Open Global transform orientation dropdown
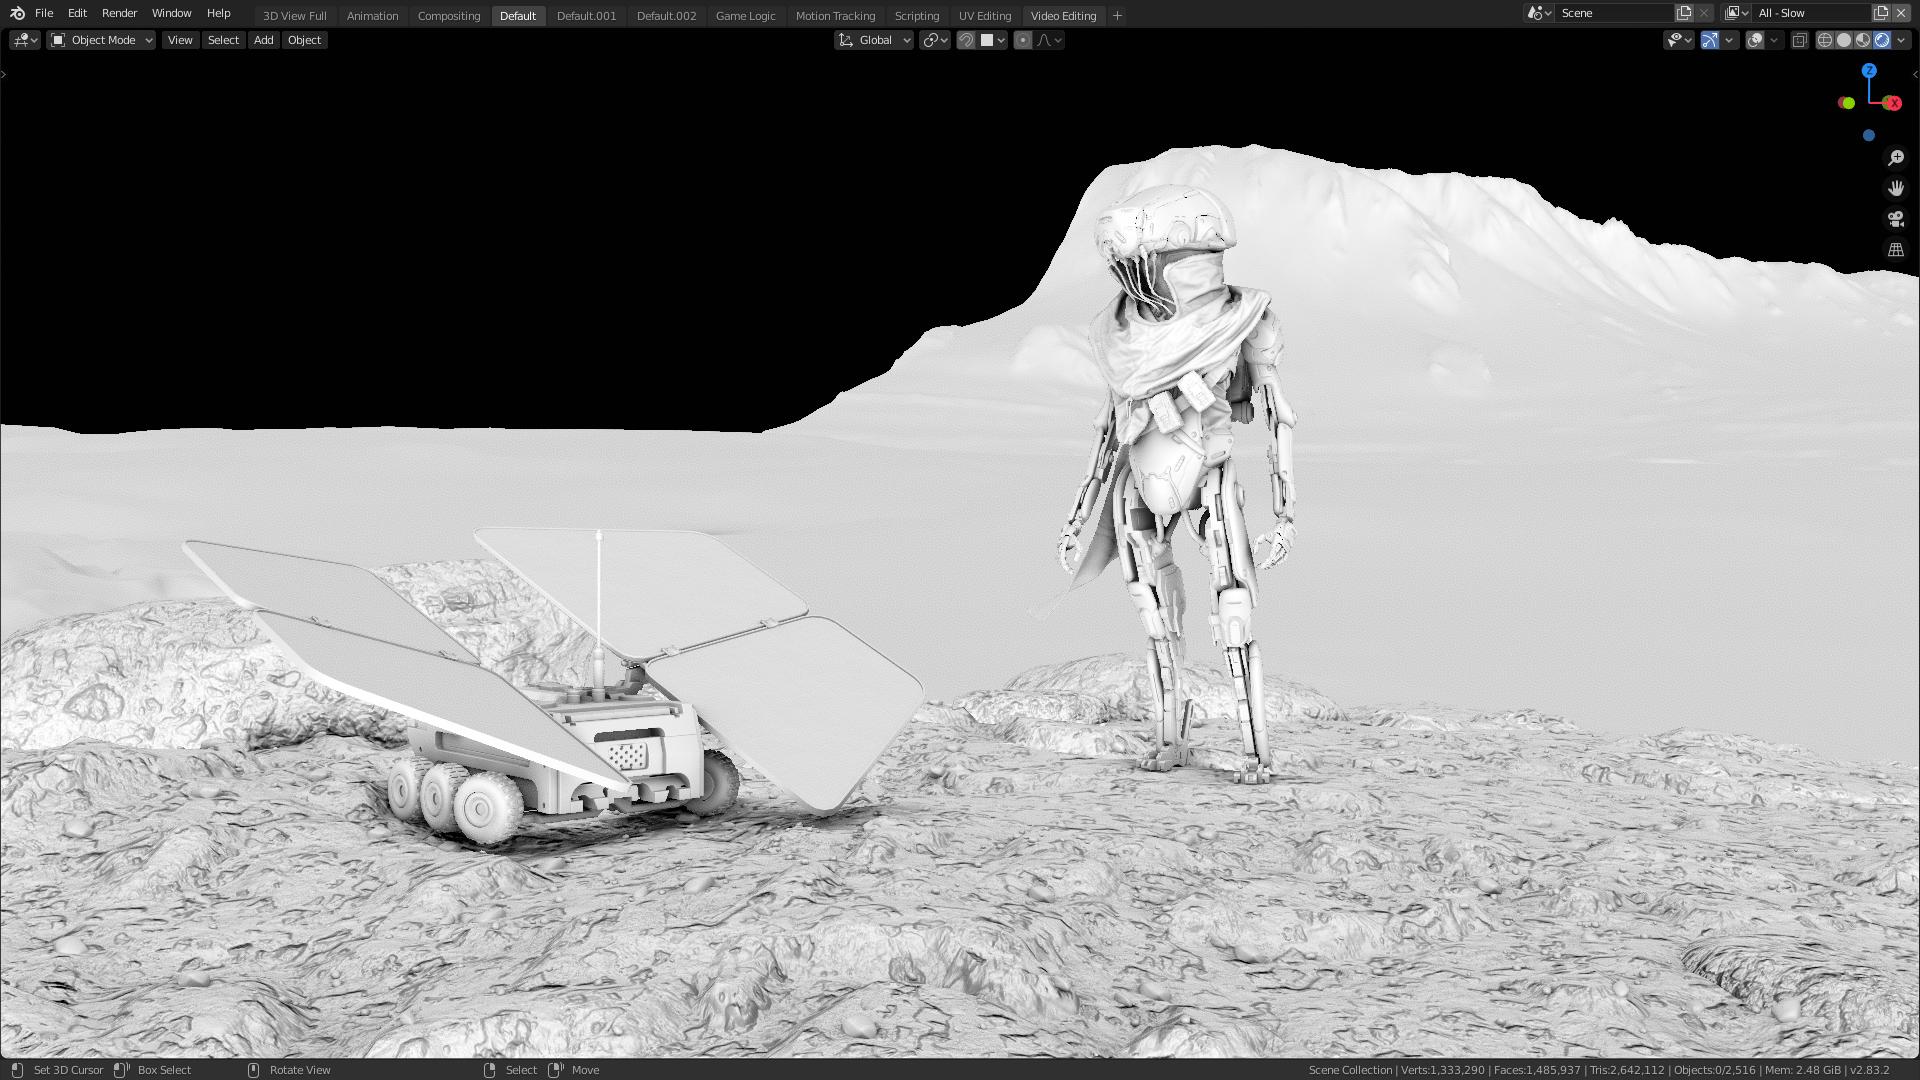1920x1080 pixels. coord(874,40)
